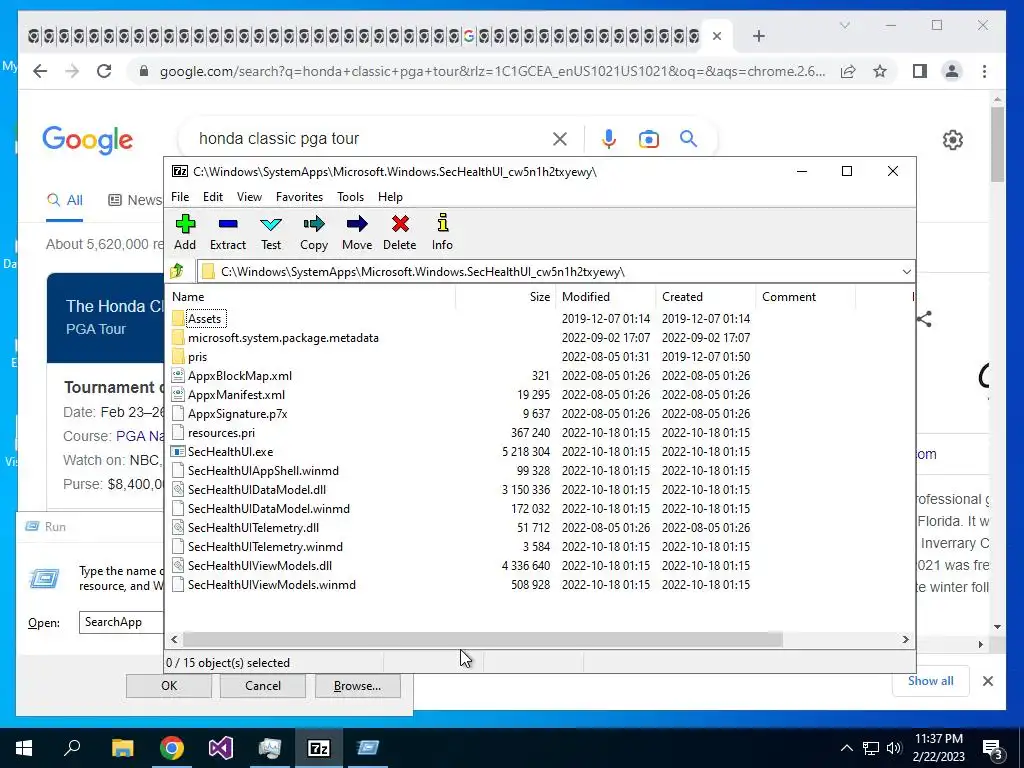This screenshot has width=1024, height=768.
Task: Go back in Chrome
Action: click(x=40, y=71)
